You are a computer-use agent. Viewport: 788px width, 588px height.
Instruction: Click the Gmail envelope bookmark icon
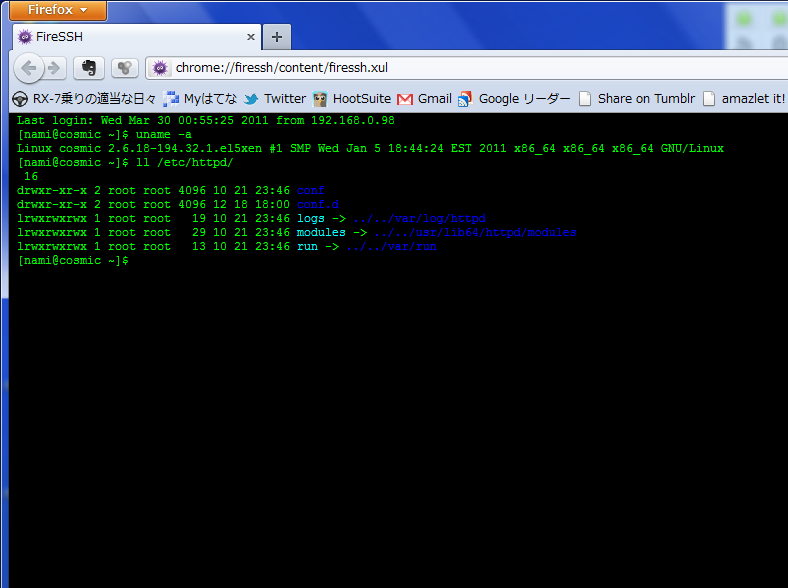tap(405, 100)
